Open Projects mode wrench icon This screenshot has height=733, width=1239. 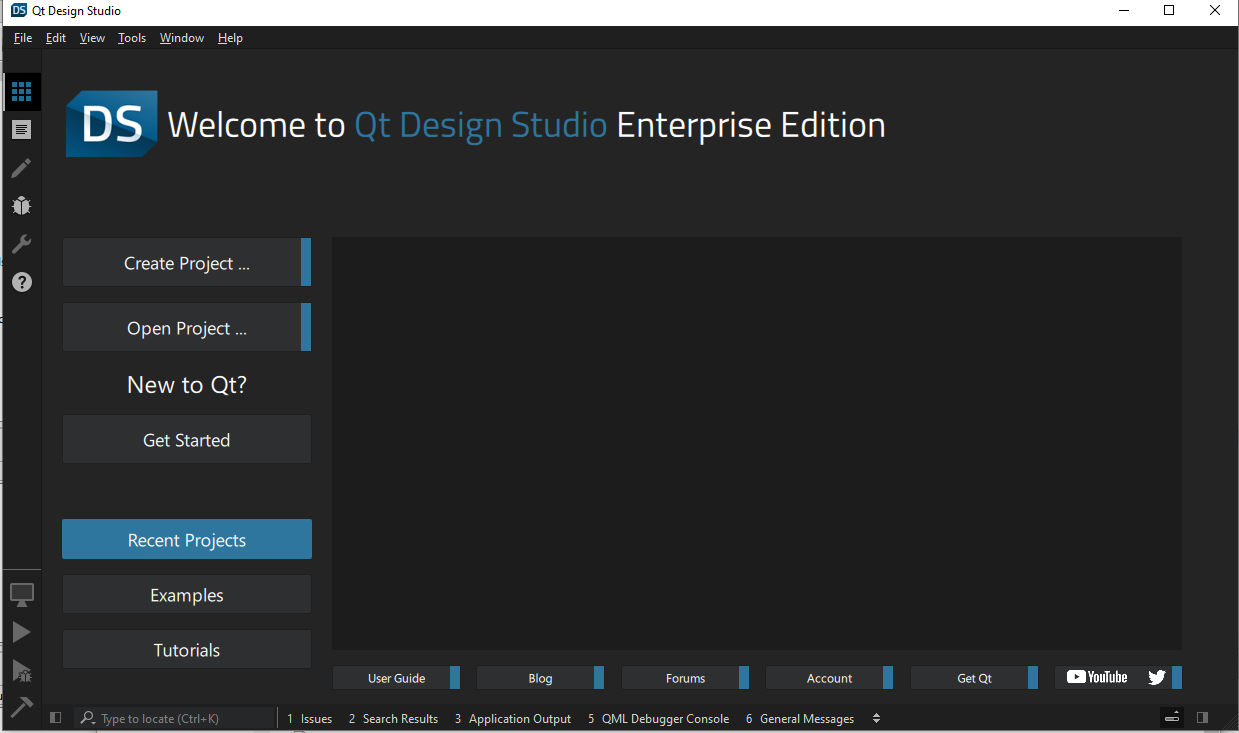click(x=21, y=244)
